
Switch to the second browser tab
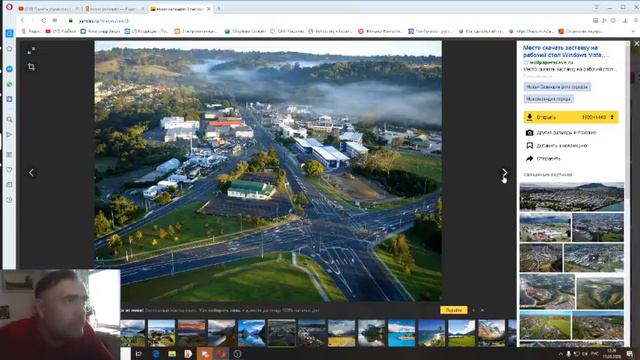pyautogui.click(x=115, y=9)
